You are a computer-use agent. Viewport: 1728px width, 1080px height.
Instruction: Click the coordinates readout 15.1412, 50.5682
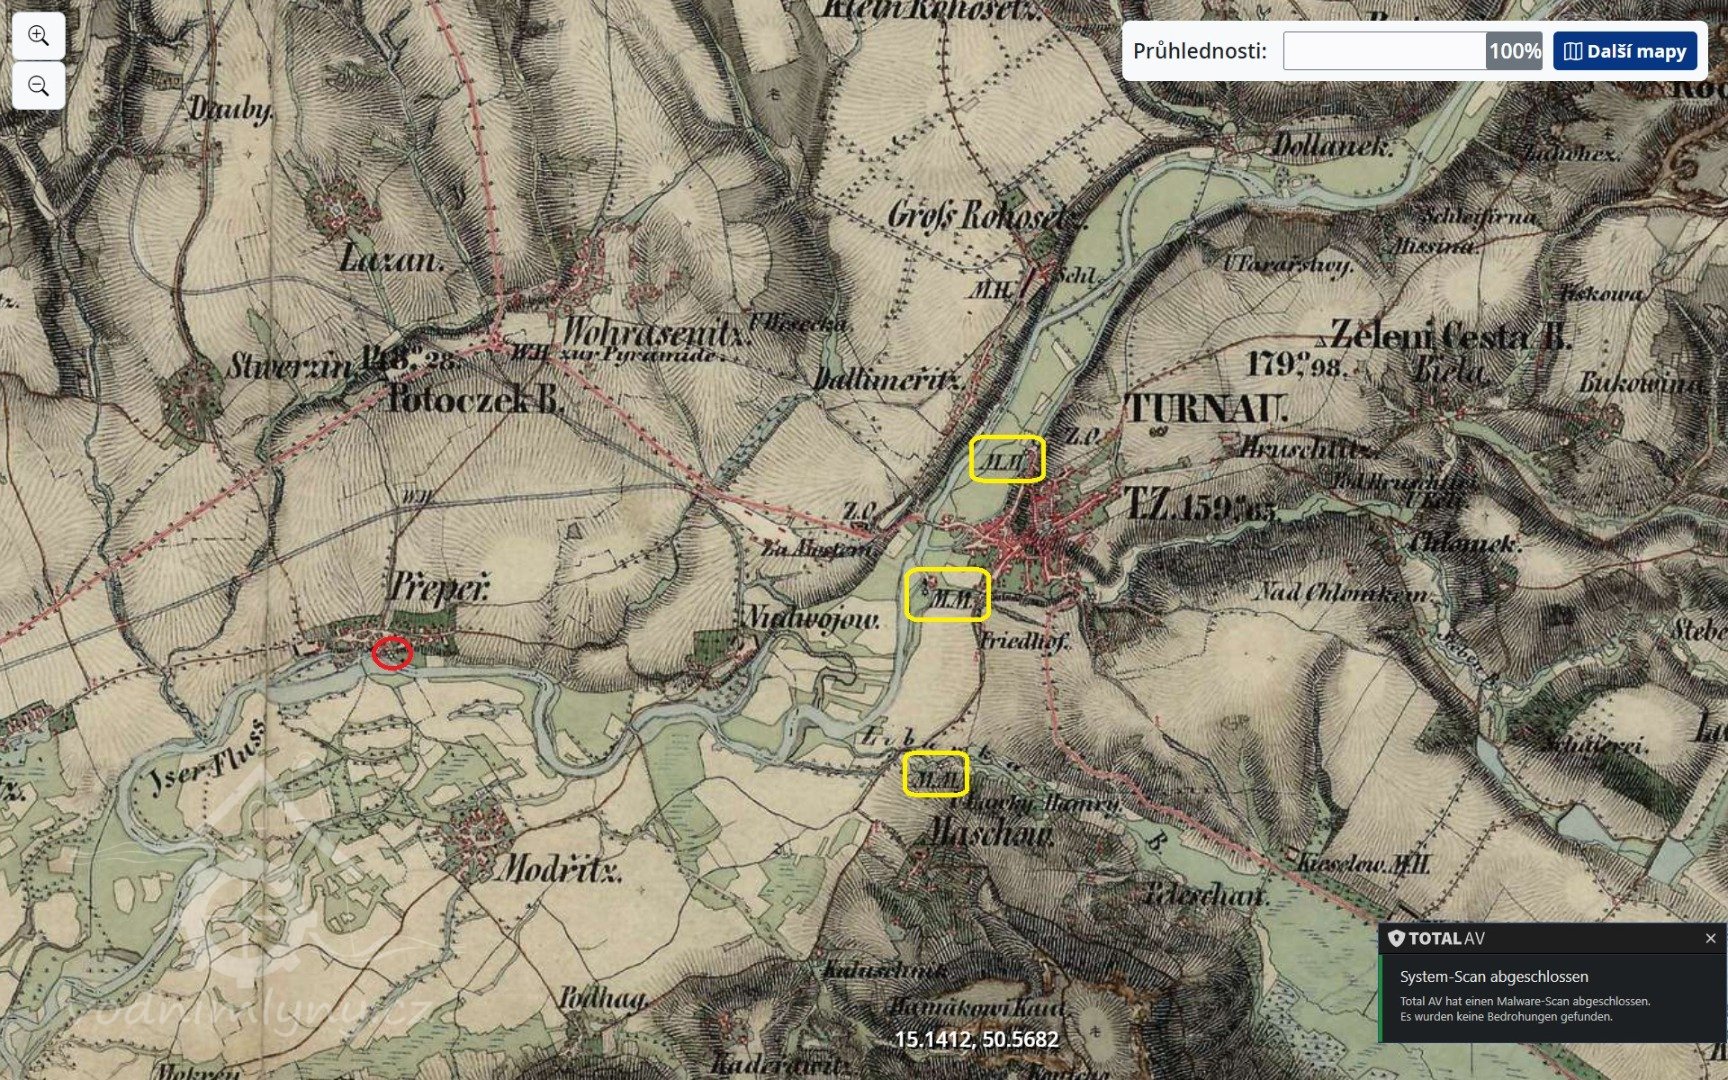(x=976, y=1039)
